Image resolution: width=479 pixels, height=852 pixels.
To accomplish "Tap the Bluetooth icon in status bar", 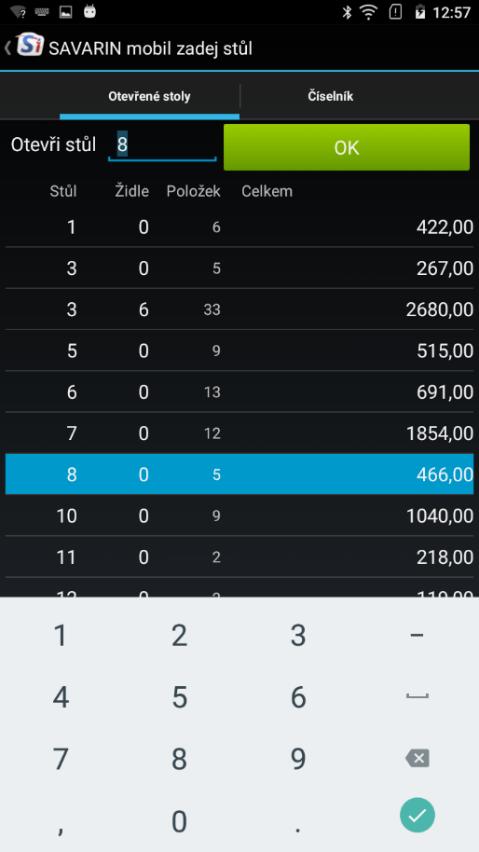I will click(346, 12).
